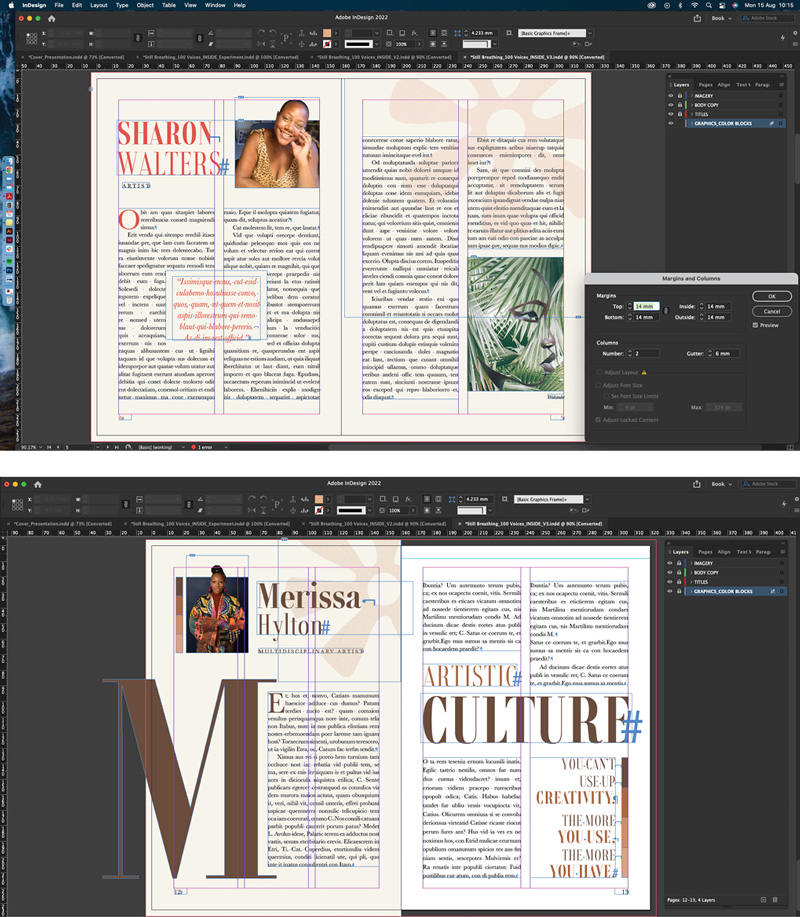Hide the BODY COPY layer in the upper Layers panel
This screenshot has height=917, width=800.
click(x=671, y=105)
